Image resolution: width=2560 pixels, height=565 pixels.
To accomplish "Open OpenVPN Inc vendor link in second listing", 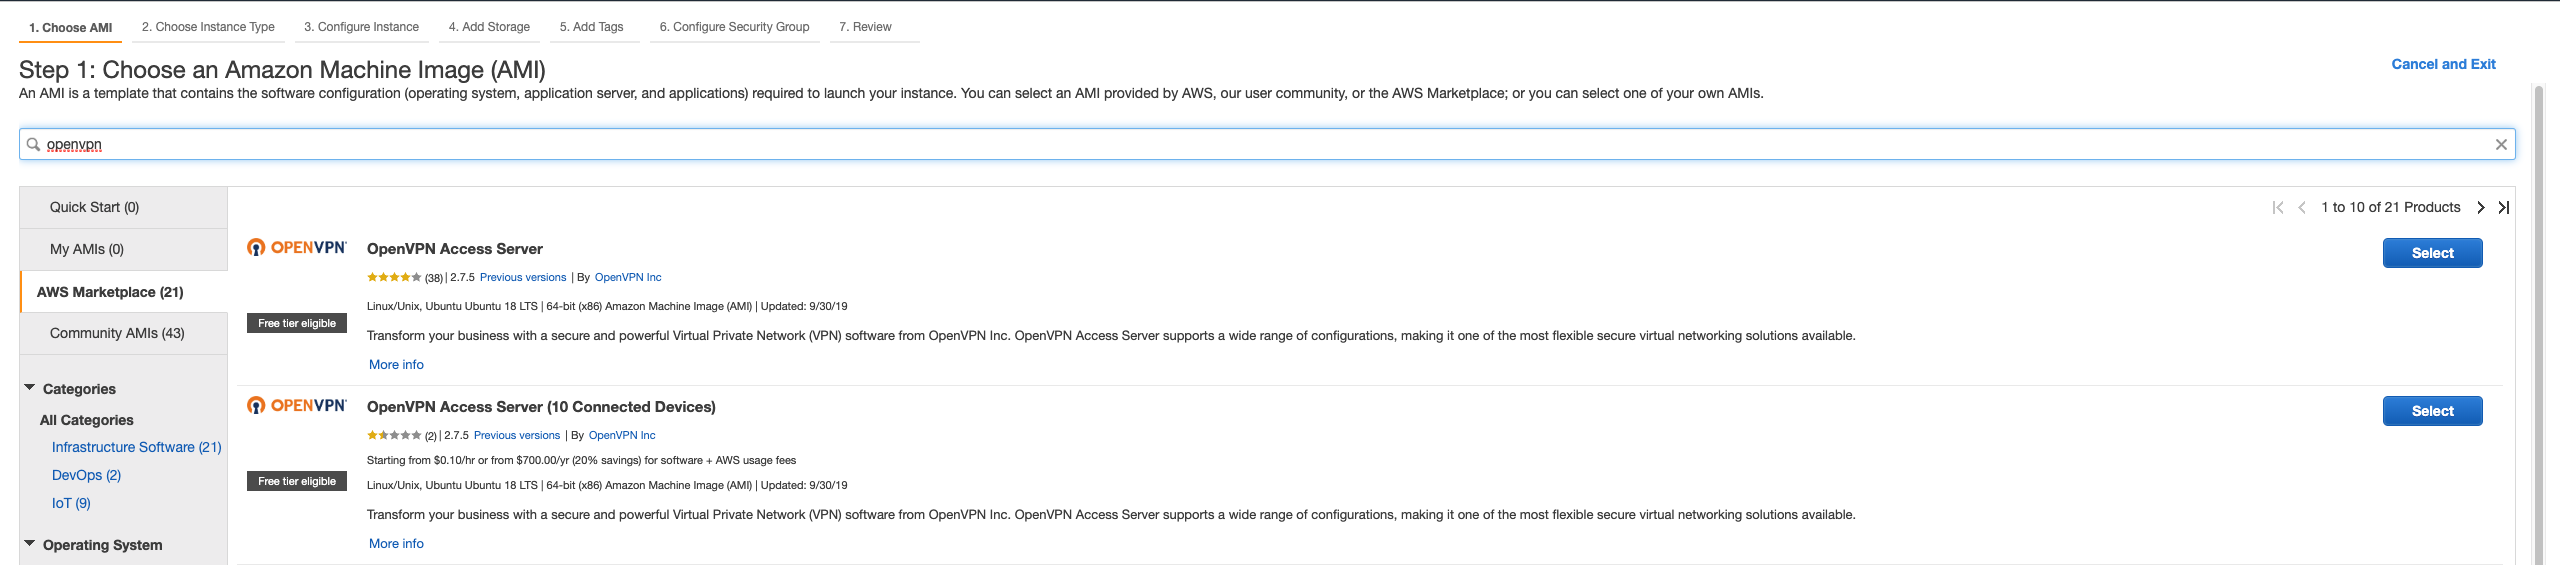I will pos(622,435).
